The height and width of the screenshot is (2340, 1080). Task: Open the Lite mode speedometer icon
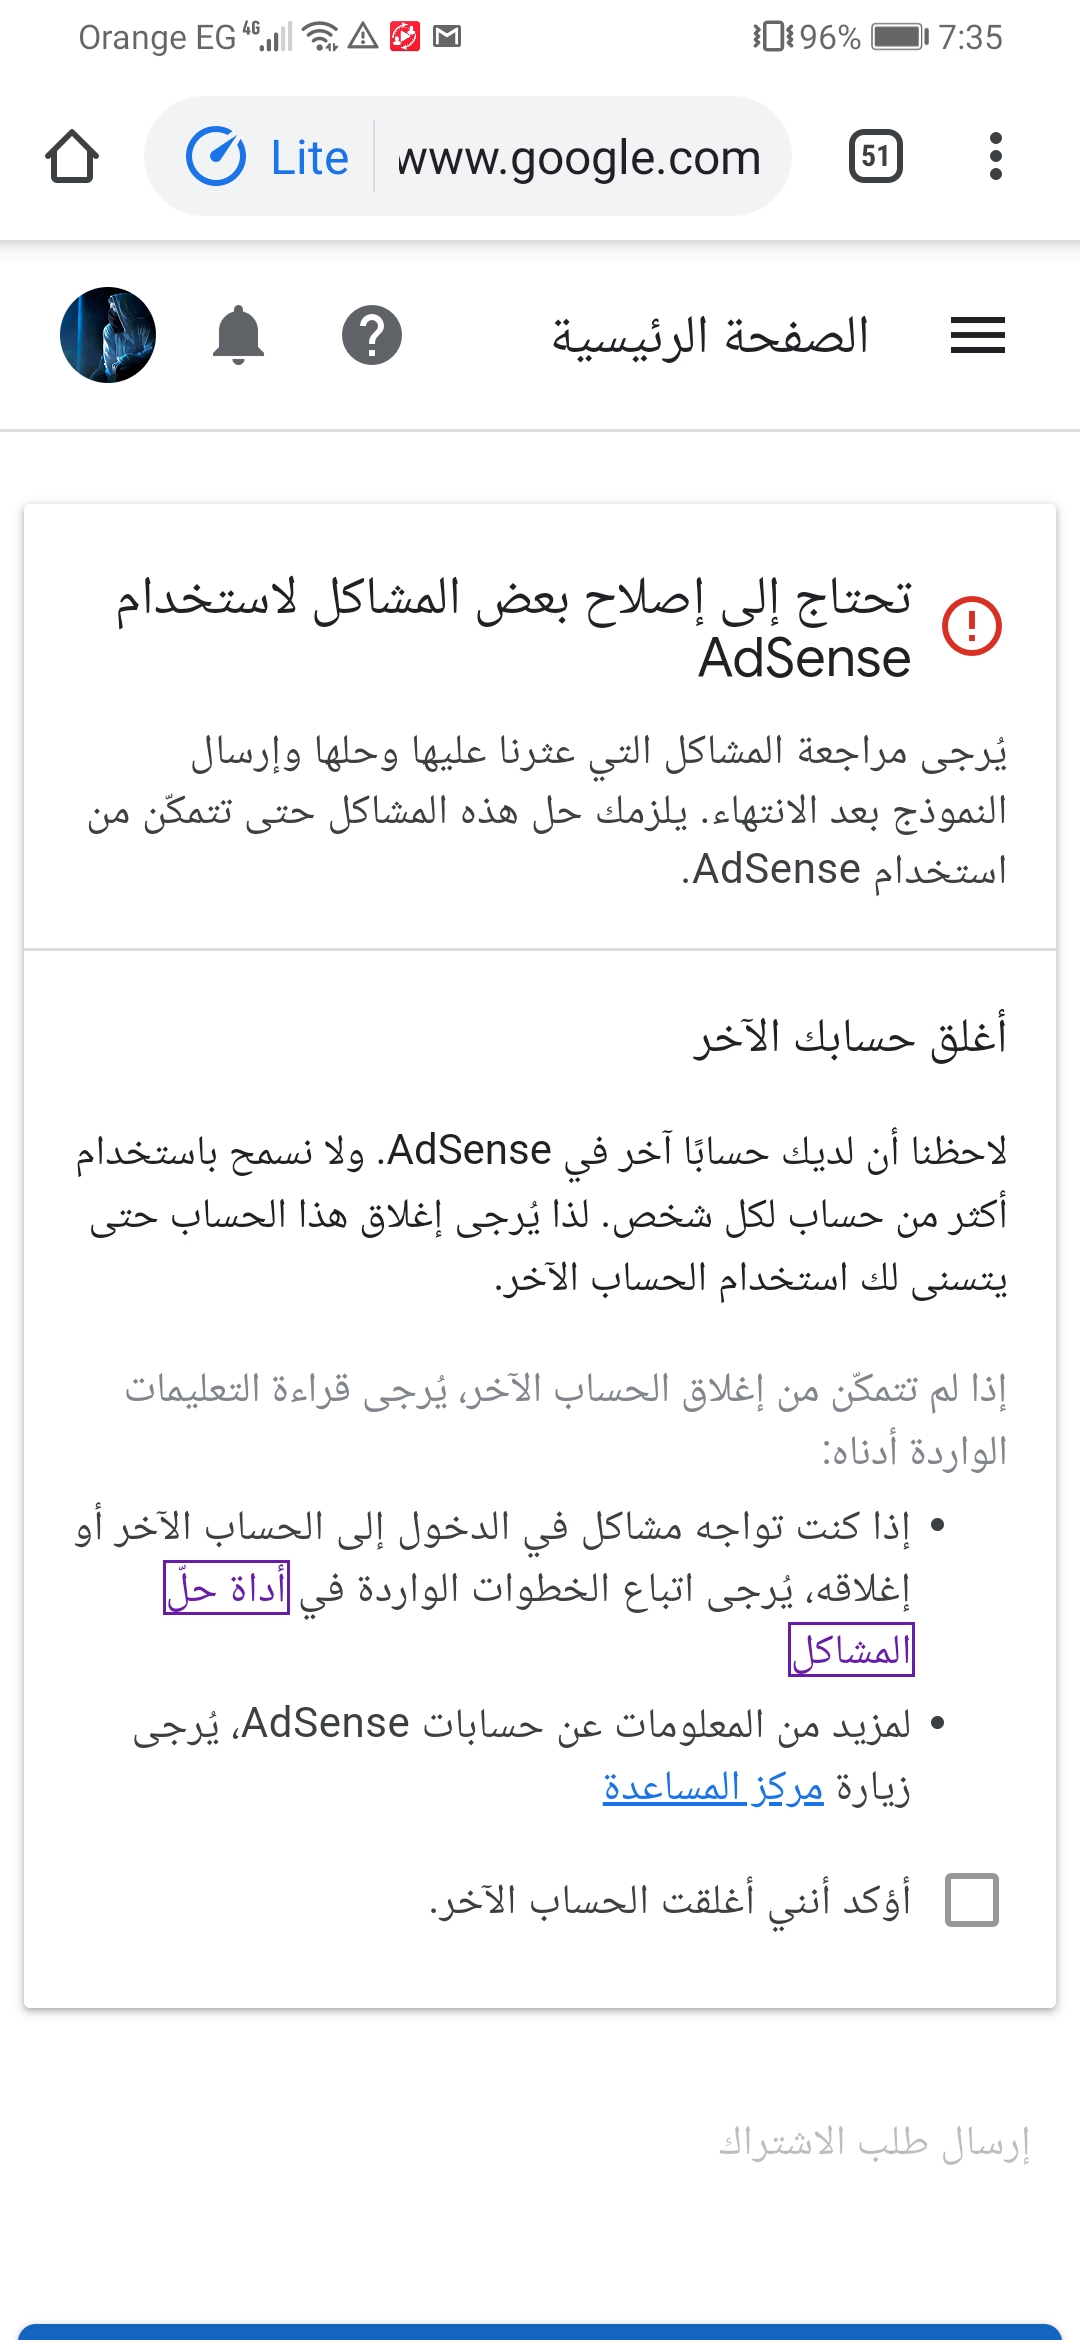tap(216, 157)
